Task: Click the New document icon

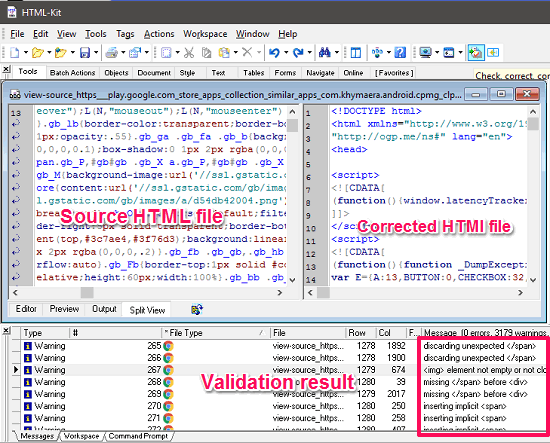Action: pyautogui.click(x=15, y=53)
